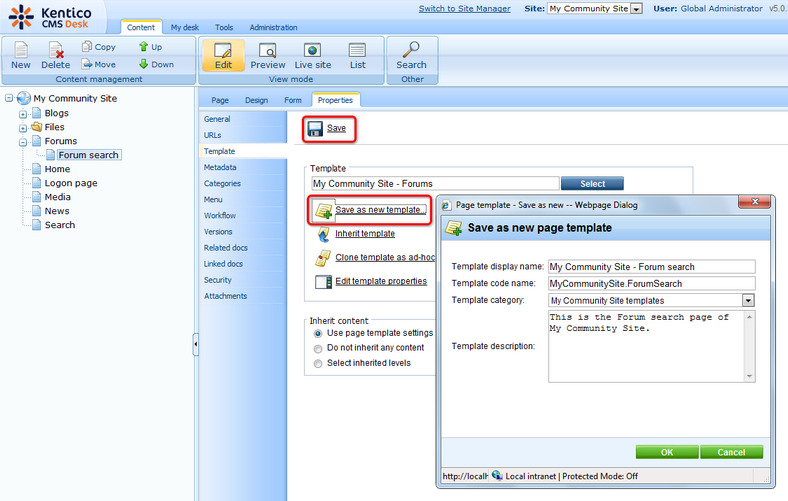
Task: Click the Select template button
Action: tap(592, 183)
